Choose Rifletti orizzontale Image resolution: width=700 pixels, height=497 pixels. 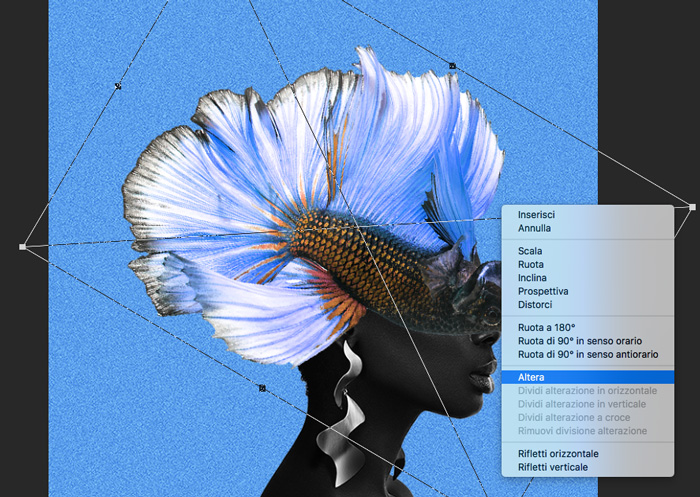[588, 454]
